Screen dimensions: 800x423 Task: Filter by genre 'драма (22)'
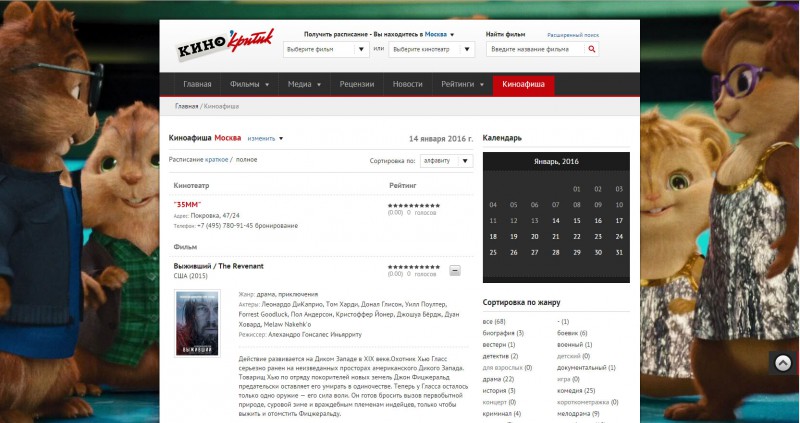[498, 380]
